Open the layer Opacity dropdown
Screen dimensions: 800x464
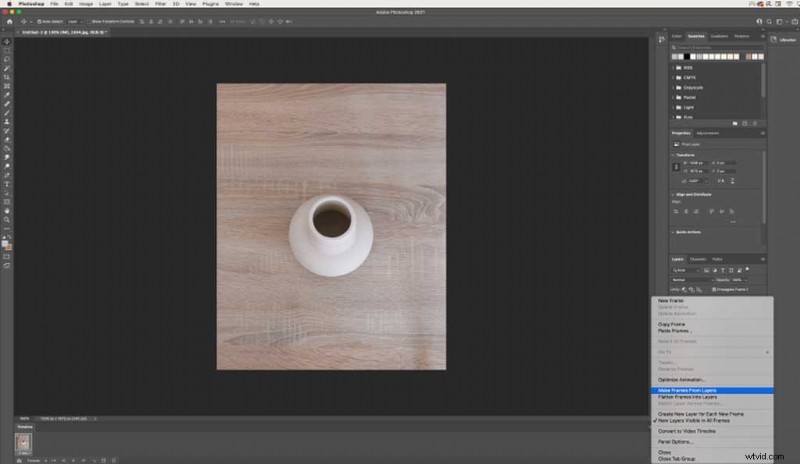(745, 280)
